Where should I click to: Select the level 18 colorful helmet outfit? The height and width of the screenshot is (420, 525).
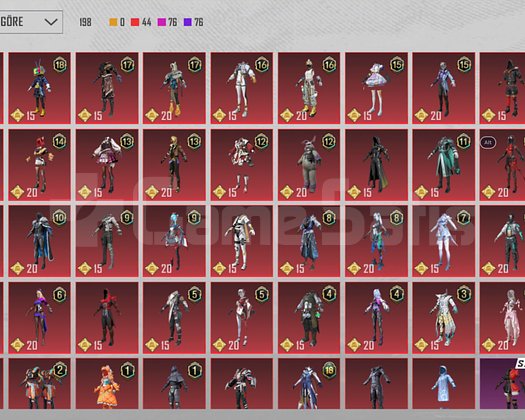click(40, 88)
